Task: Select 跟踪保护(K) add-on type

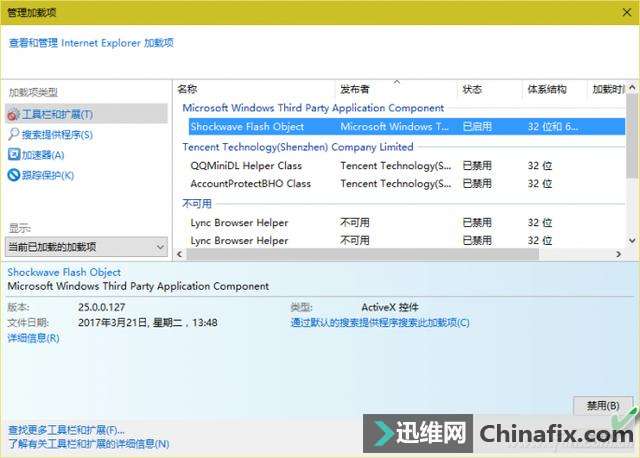Action: tap(48, 176)
